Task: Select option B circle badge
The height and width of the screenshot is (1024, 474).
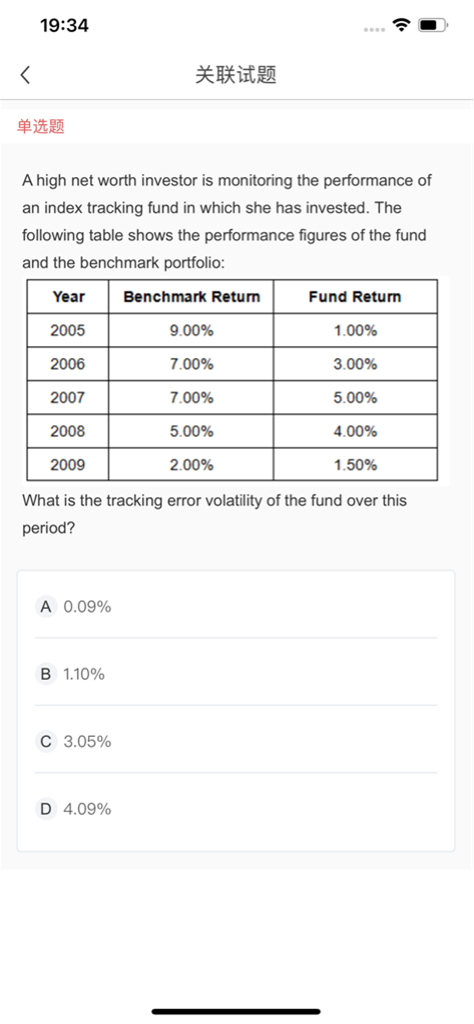Action: tap(45, 674)
